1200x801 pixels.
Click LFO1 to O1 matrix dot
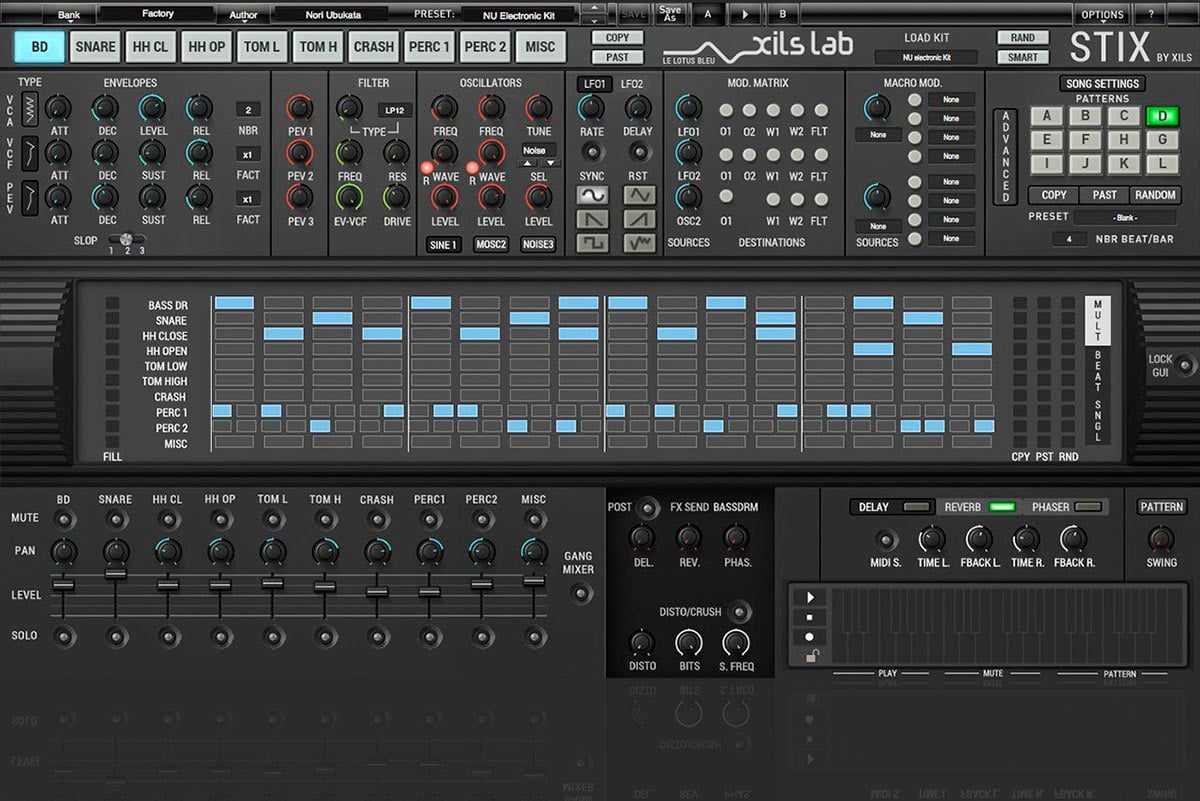pyautogui.click(x=725, y=110)
